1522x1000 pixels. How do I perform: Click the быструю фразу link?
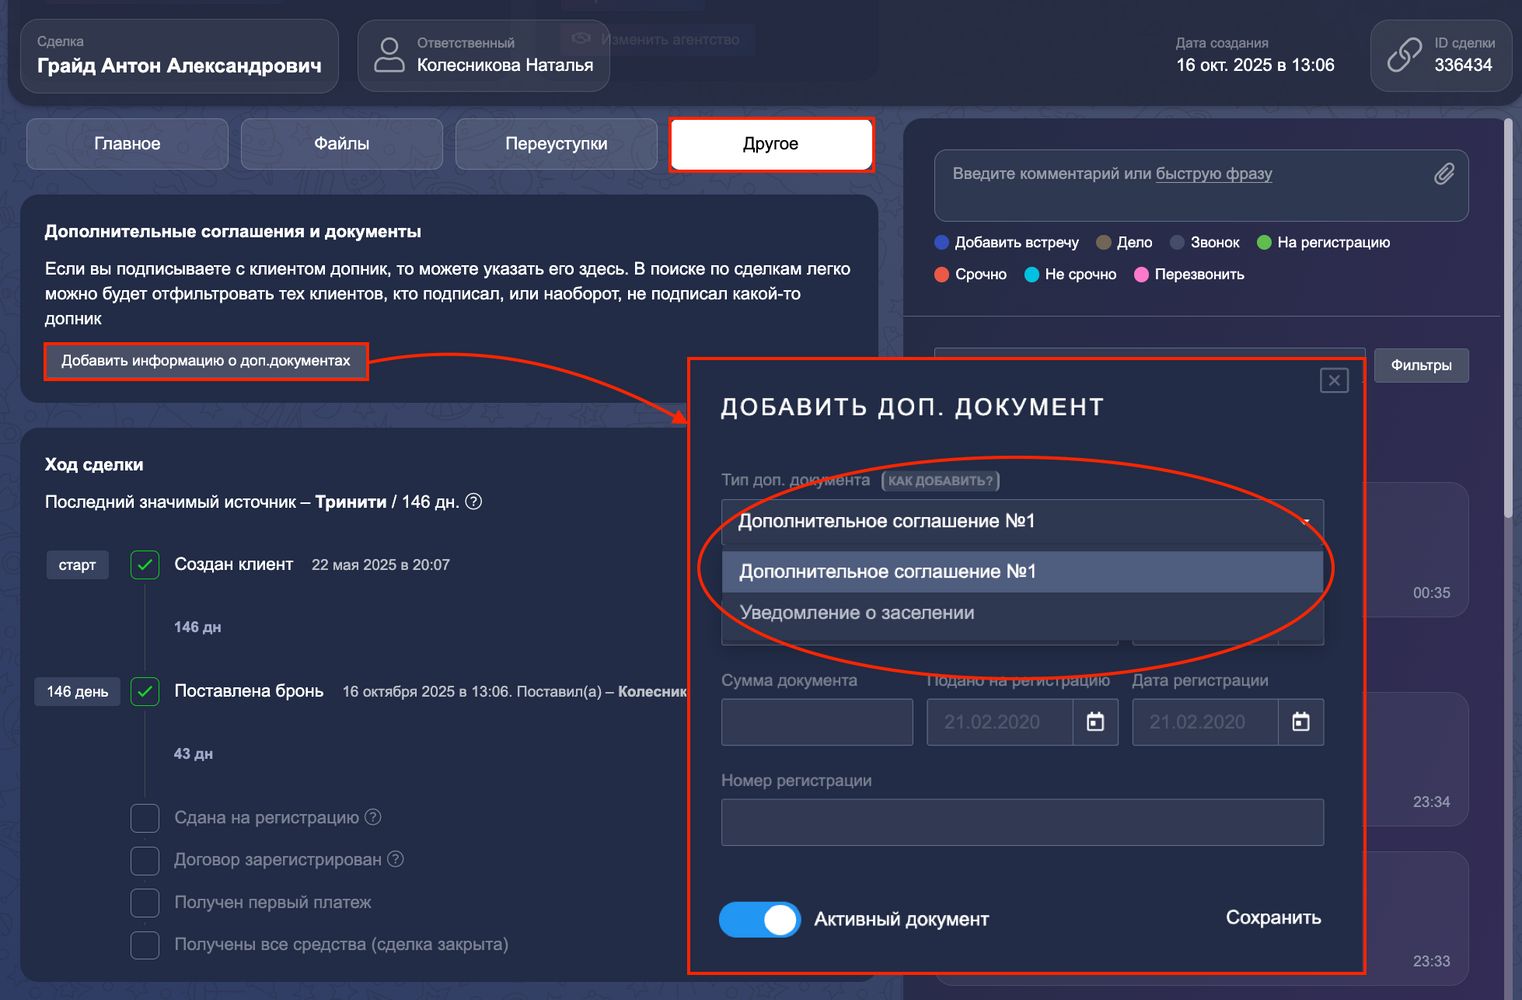point(1214,173)
